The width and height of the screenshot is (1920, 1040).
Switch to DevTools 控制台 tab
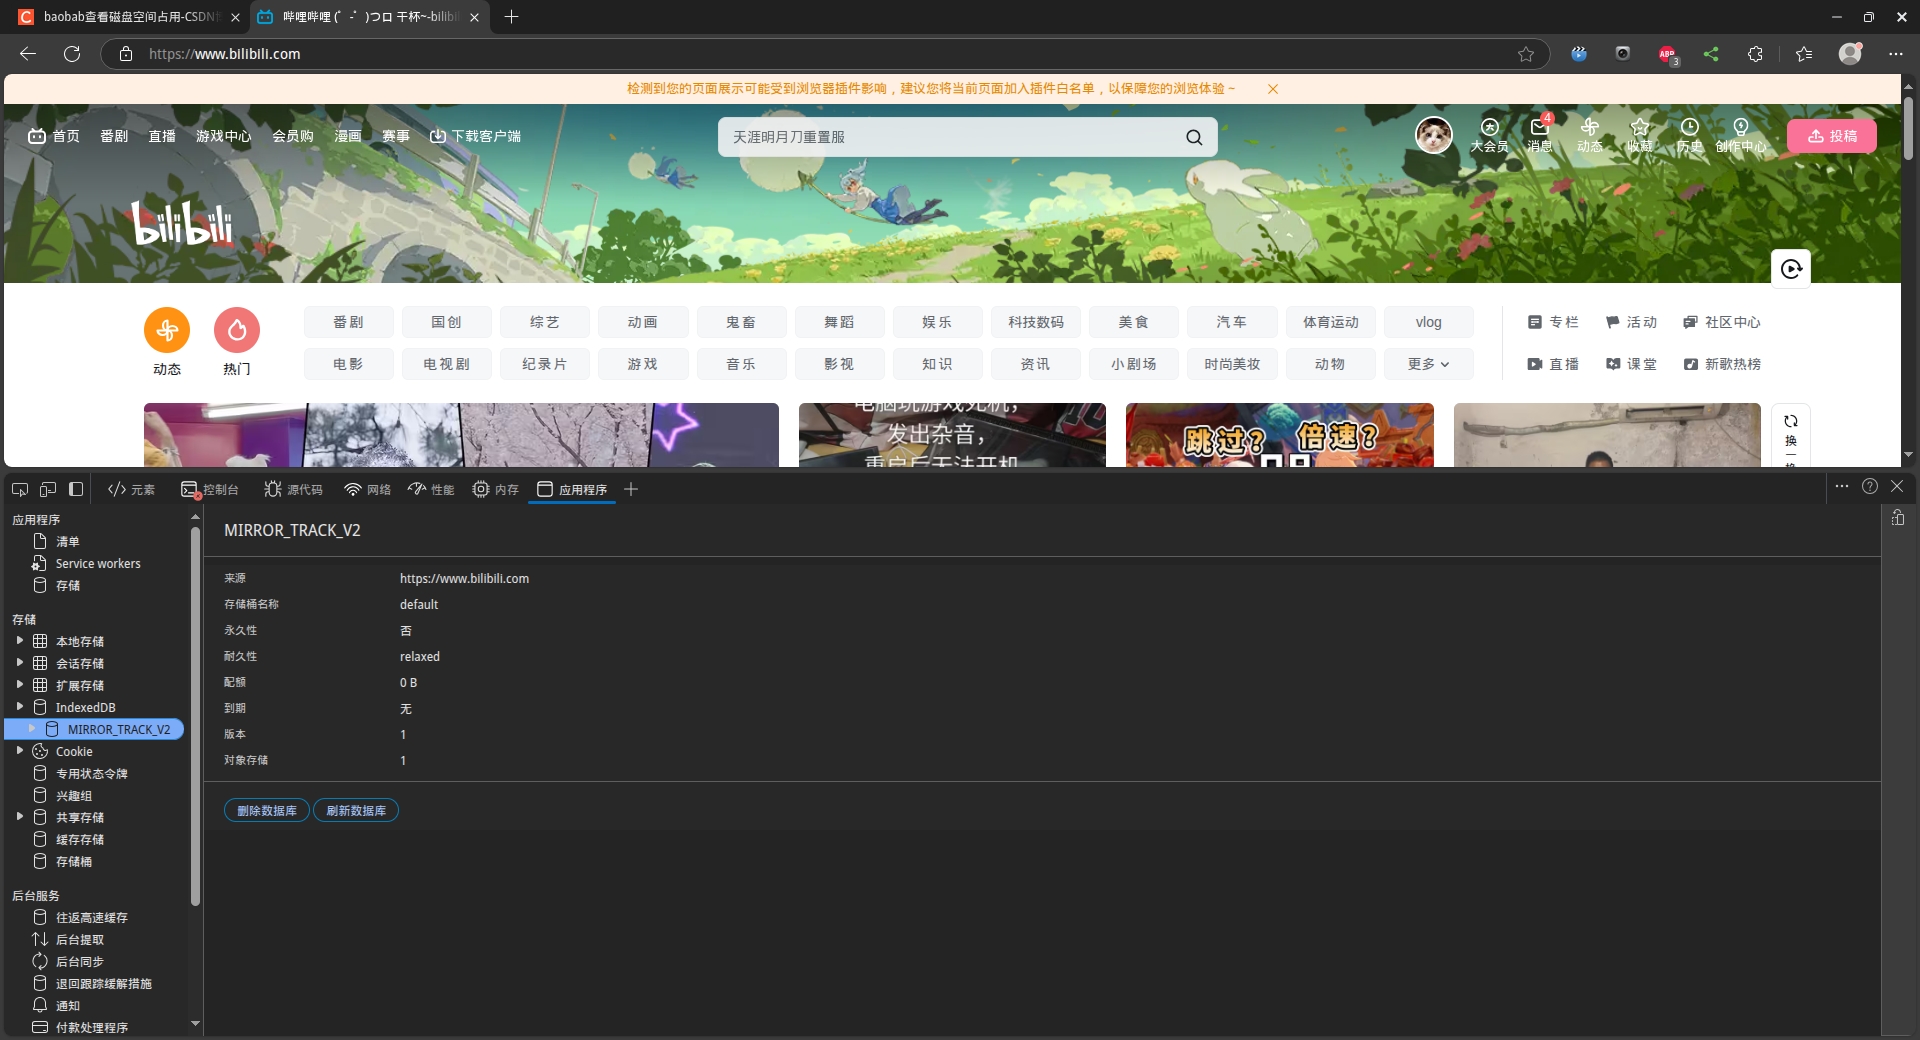[x=210, y=489]
